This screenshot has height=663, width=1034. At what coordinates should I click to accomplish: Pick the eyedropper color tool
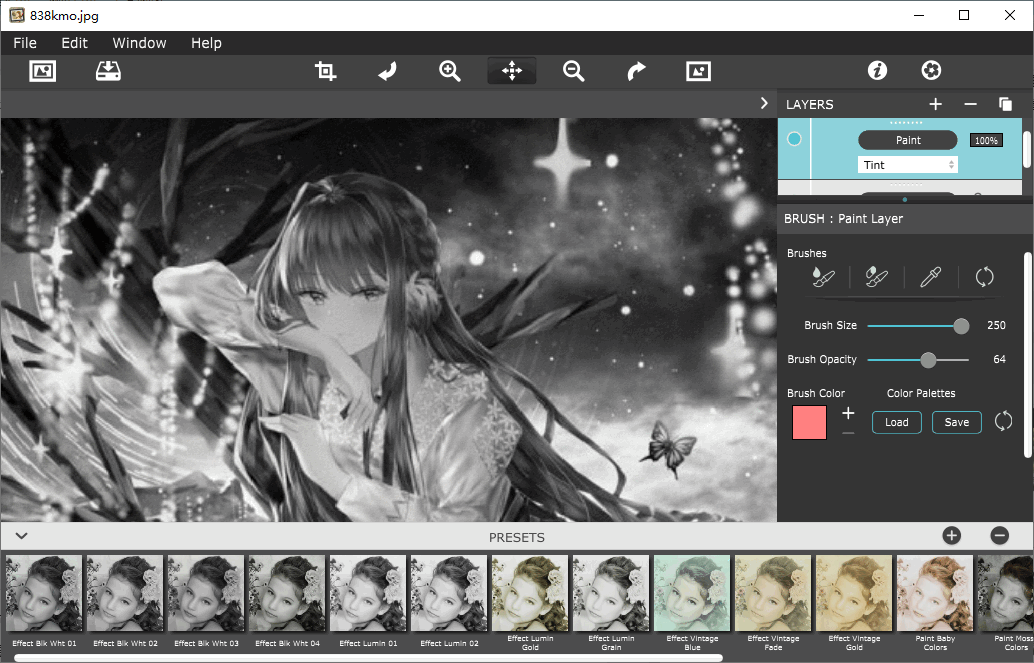pyautogui.click(x=930, y=277)
